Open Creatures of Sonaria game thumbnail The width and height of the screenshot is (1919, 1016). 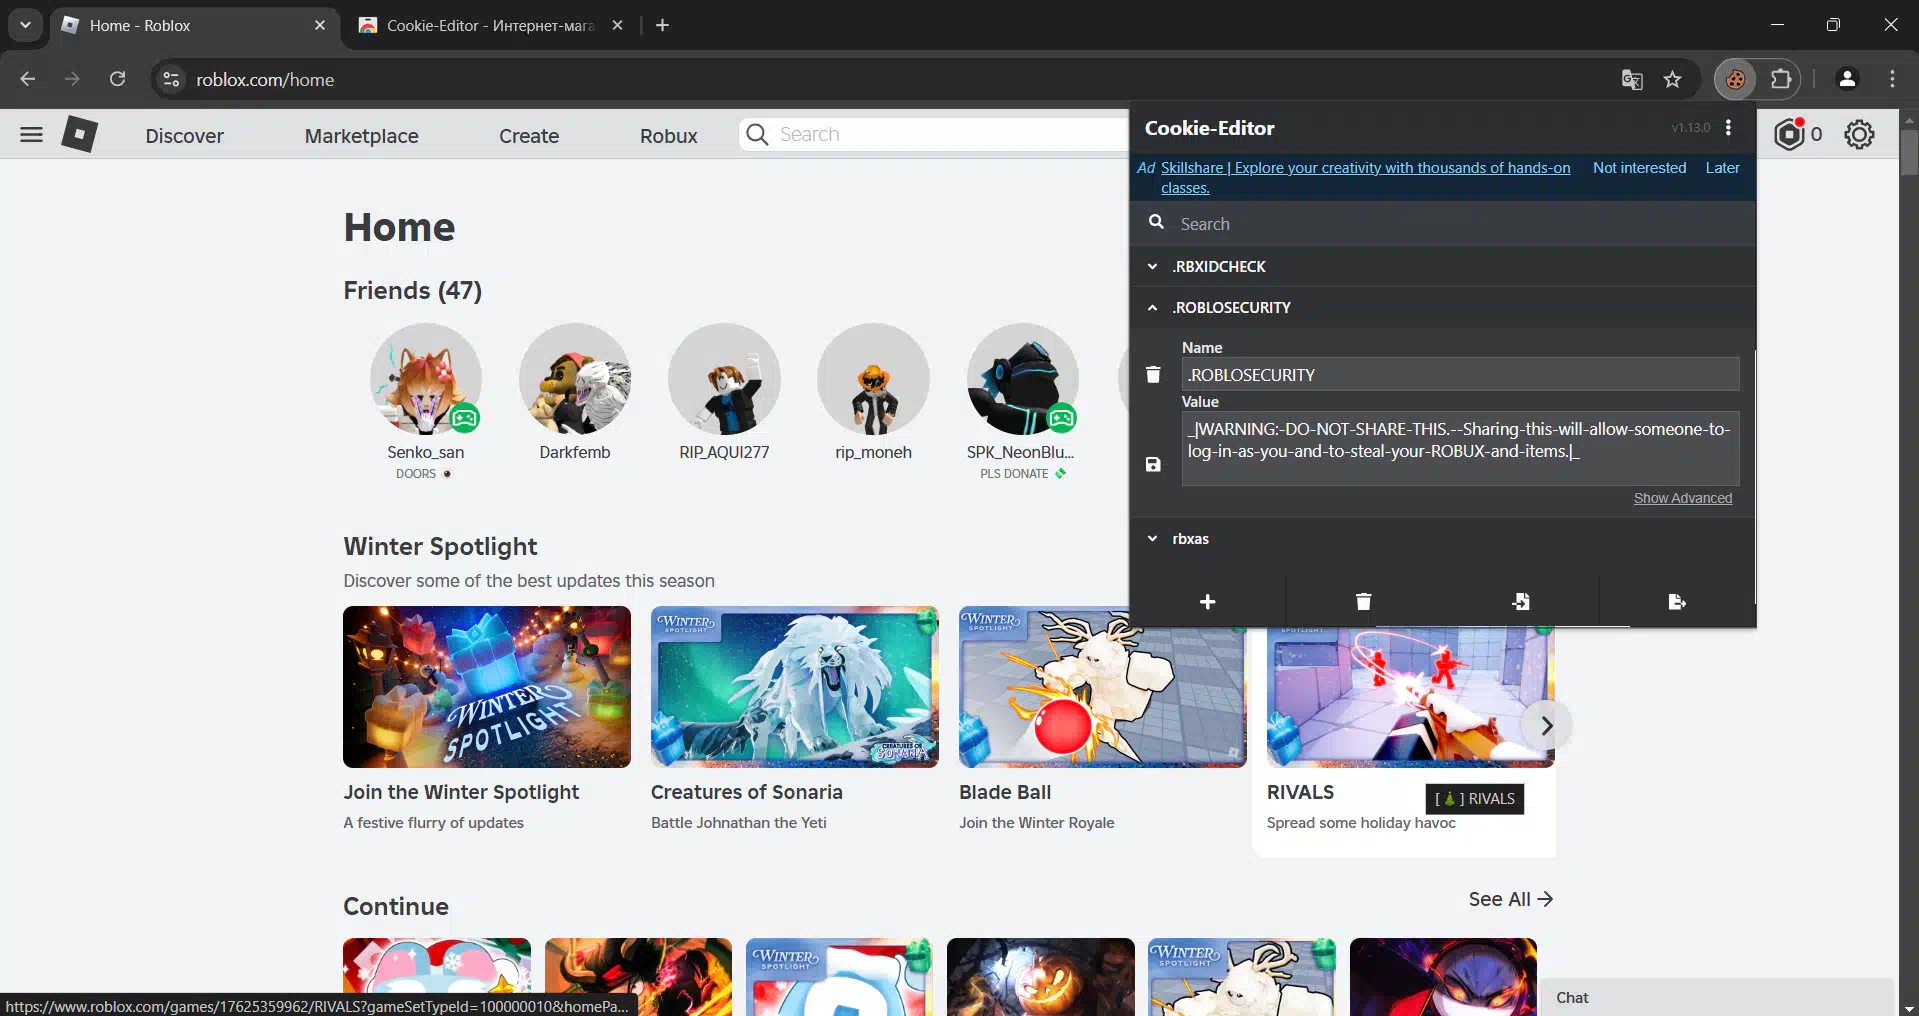point(795,687)
